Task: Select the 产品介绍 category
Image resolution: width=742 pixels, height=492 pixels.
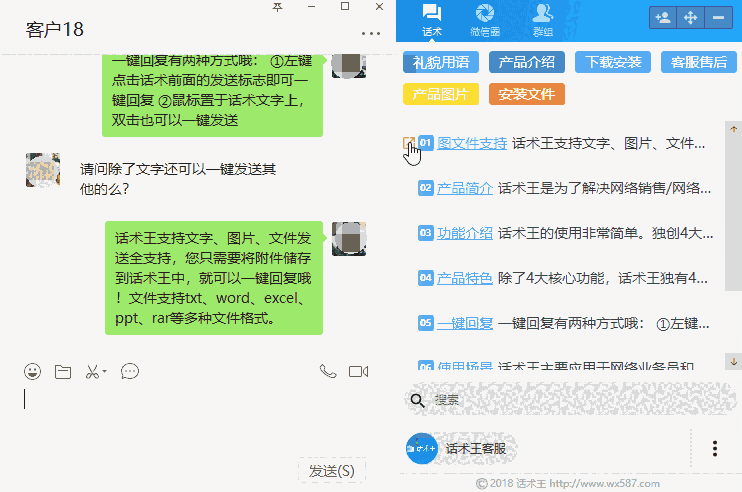Action: pyautogui.click(x=527, y=62)
